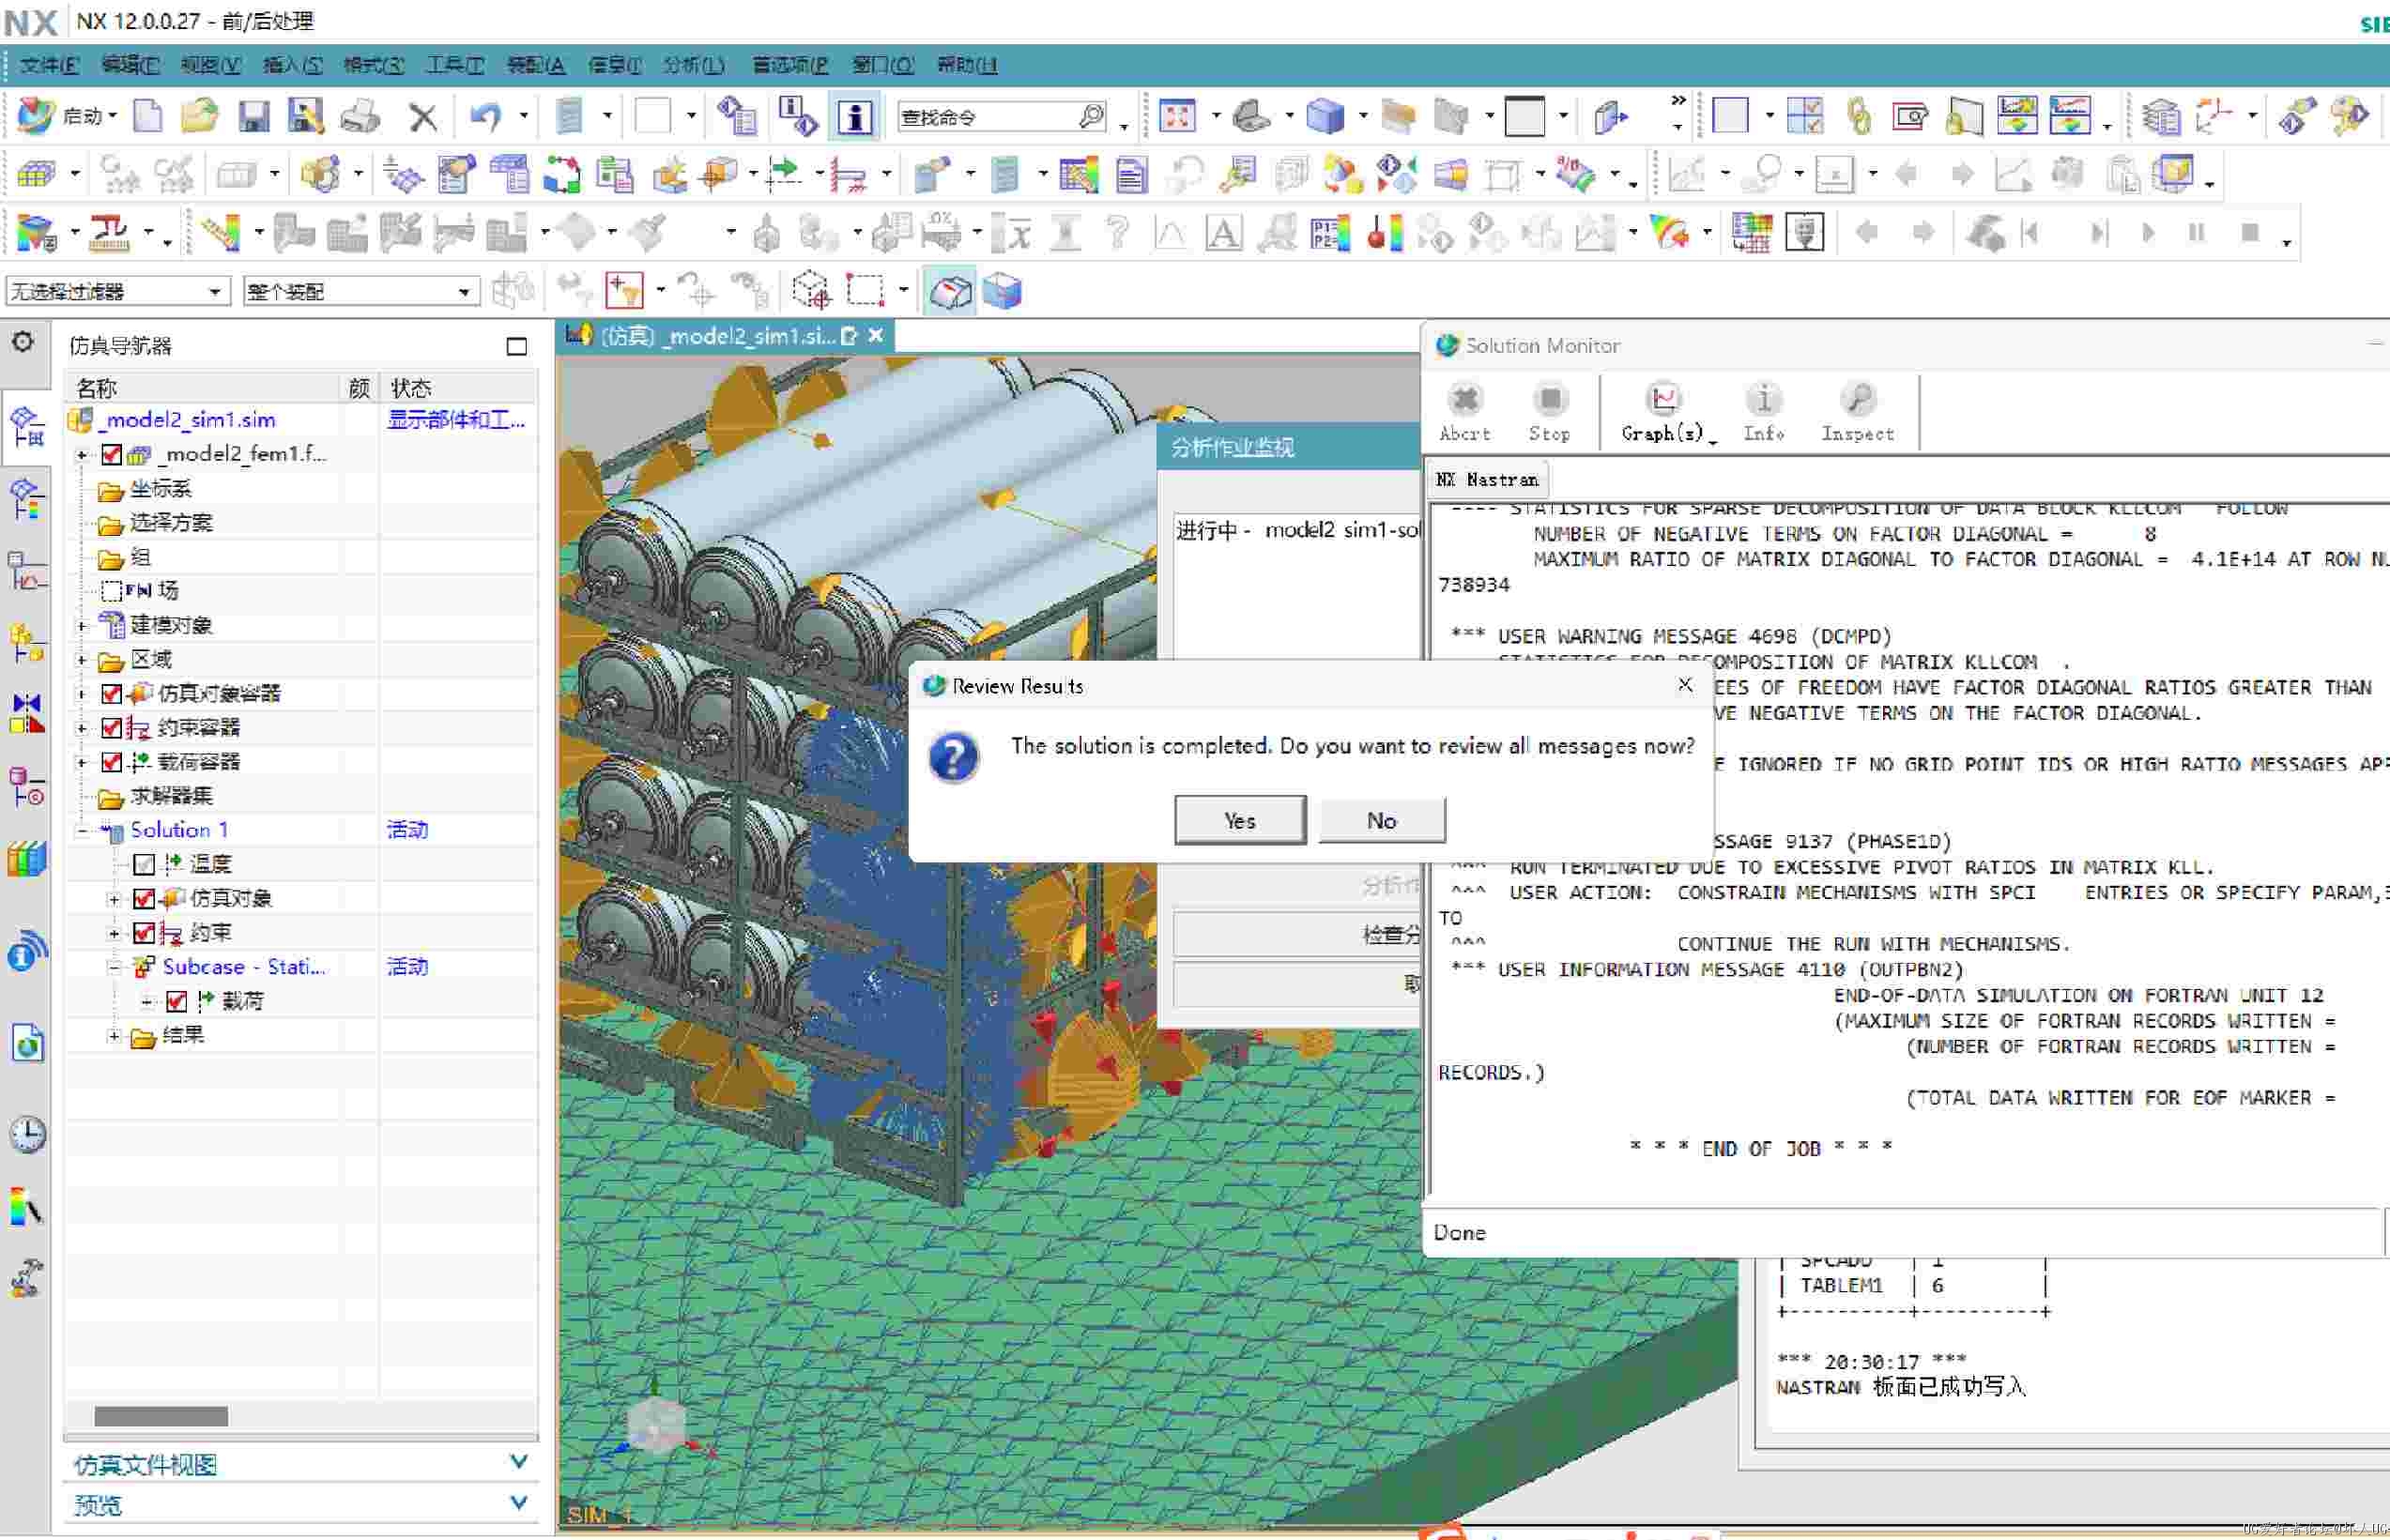Click the stop animation square icon
This screenshot has height=1540, width=2390.
(2250, 233)
